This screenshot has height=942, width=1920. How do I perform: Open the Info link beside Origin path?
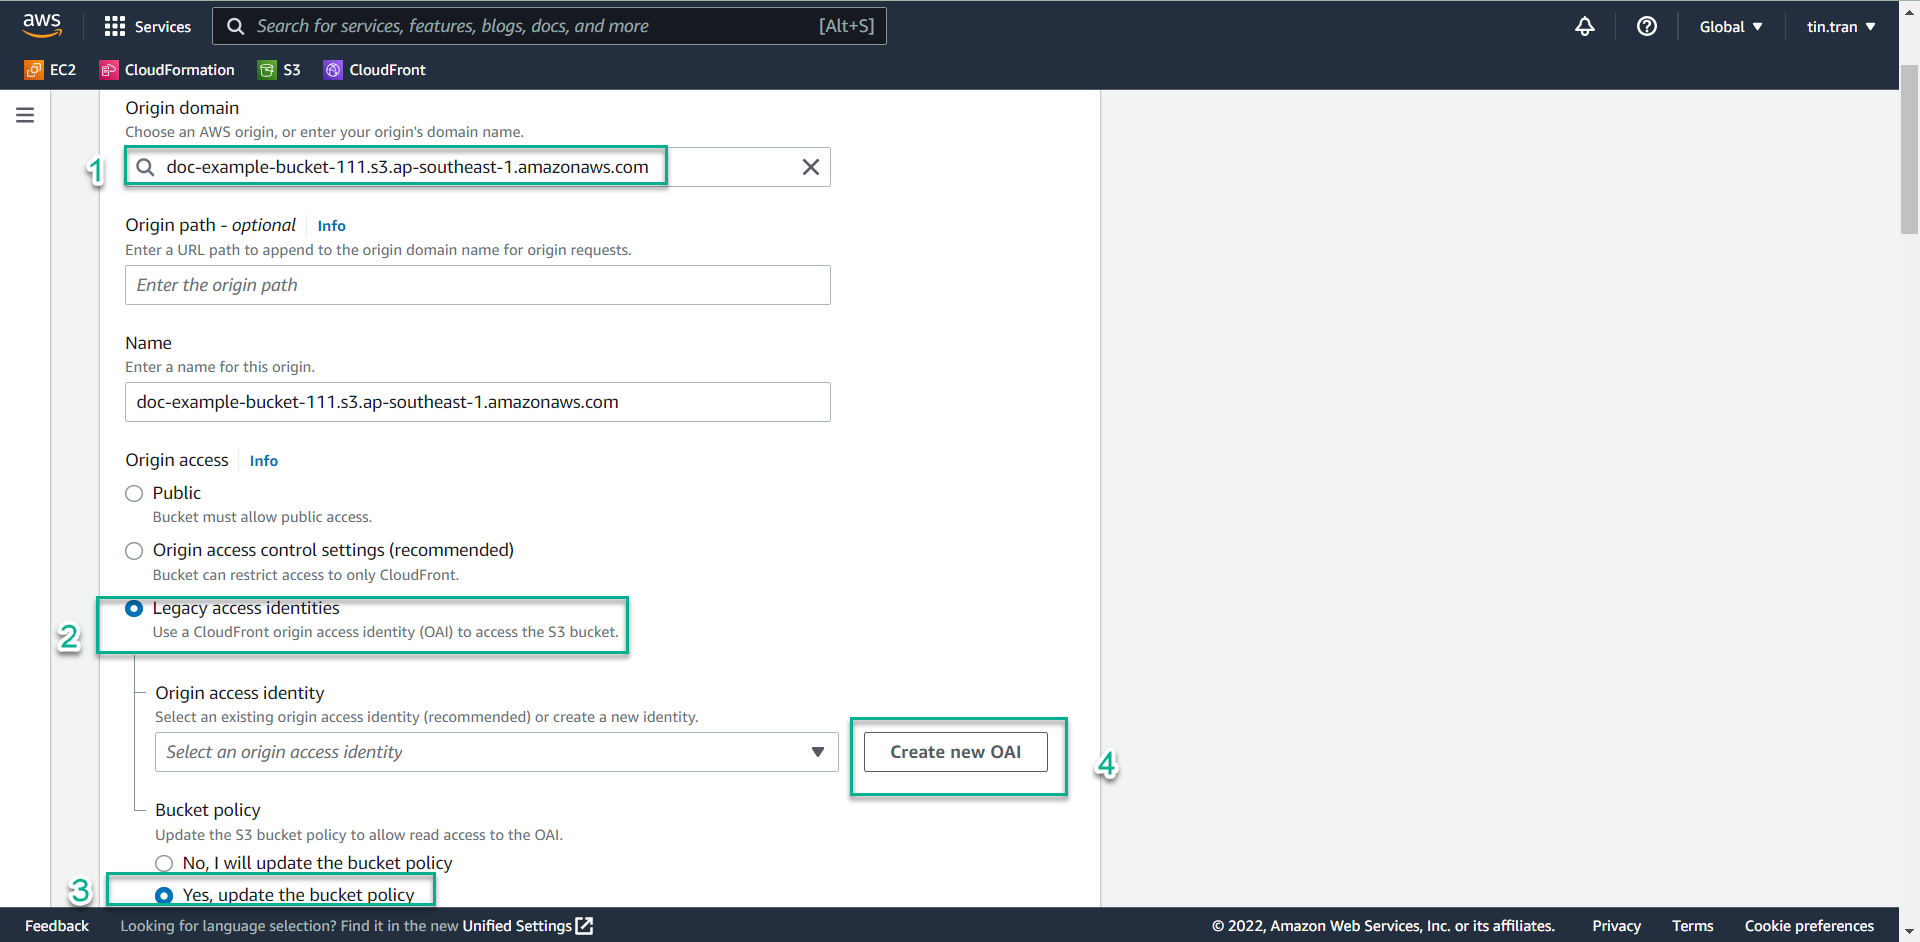pos(331,226)
